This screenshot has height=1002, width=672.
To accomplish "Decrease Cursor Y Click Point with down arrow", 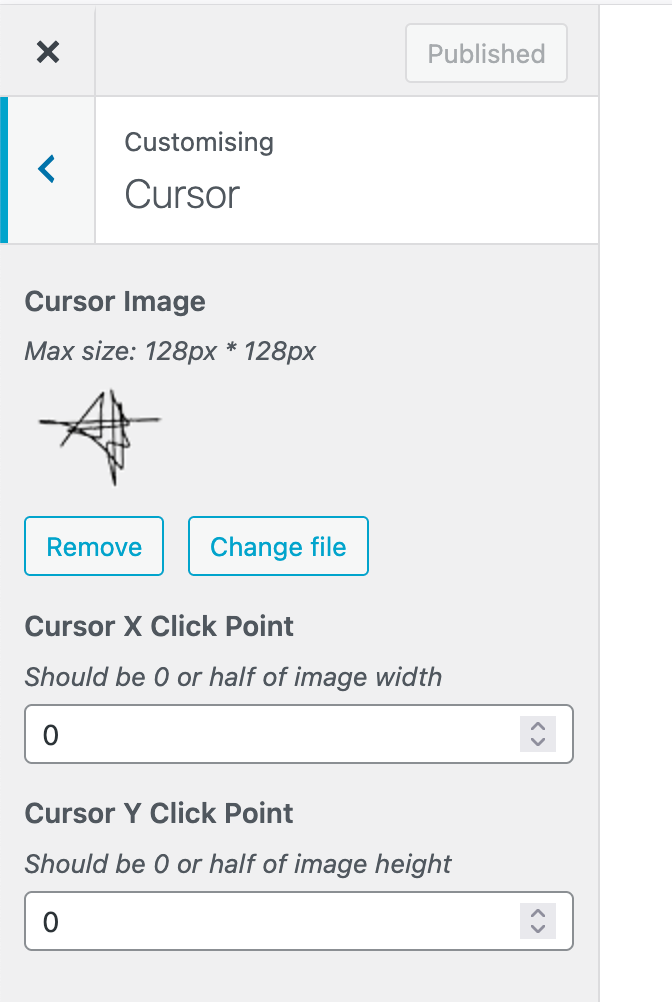I will (x=538, y=929).
